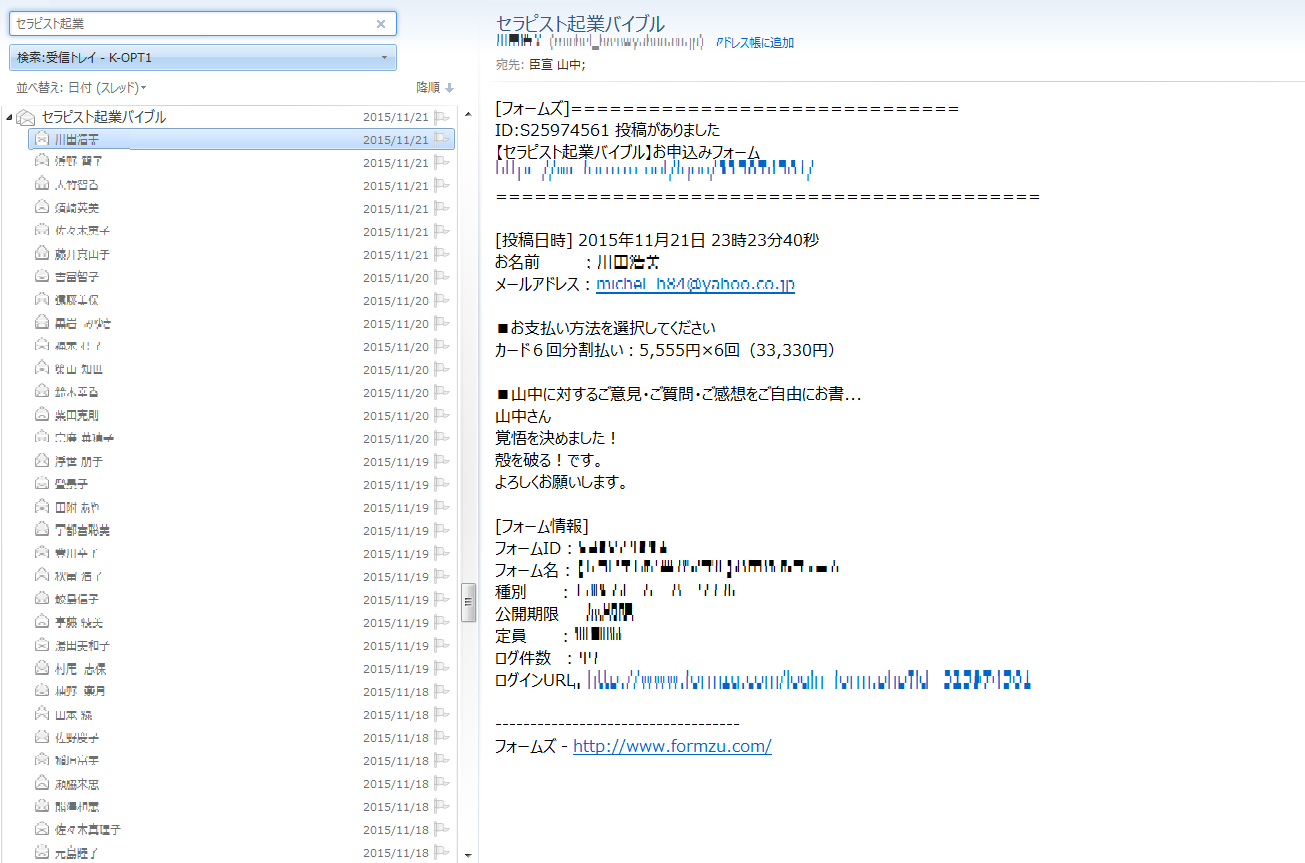Viewport: 1305px width, 863px height.
Task: Click the open envelope icon on the セラピスト起業バイブル thread header
Action: [25, 116]
